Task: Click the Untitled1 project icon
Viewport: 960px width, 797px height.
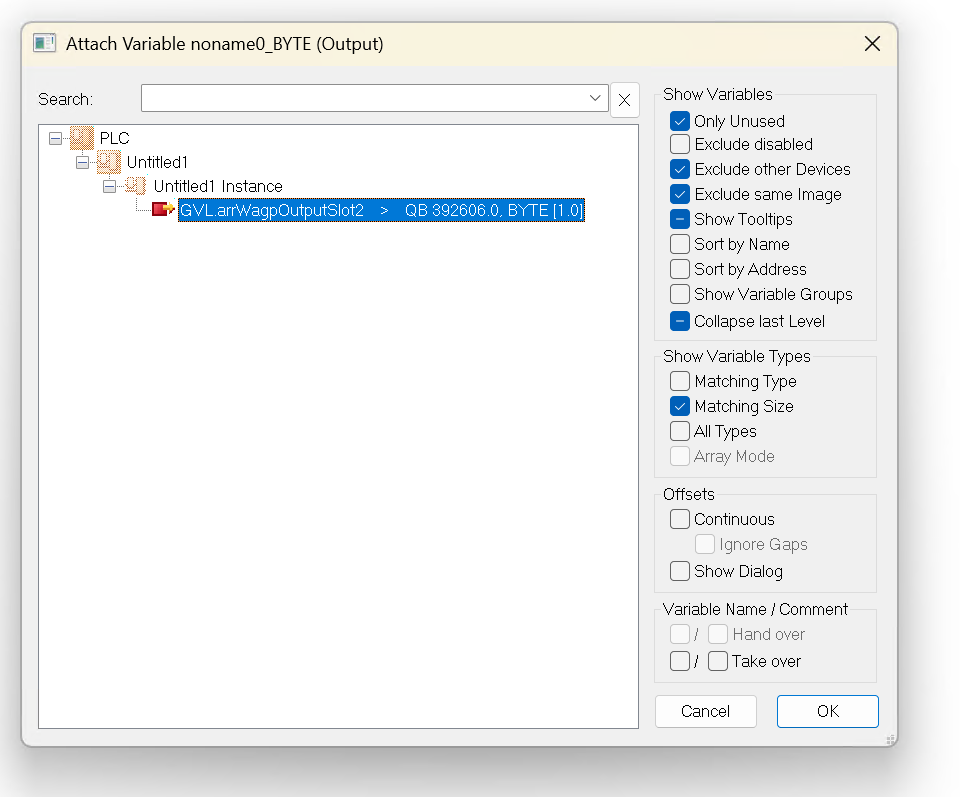Action: (109, 162)
